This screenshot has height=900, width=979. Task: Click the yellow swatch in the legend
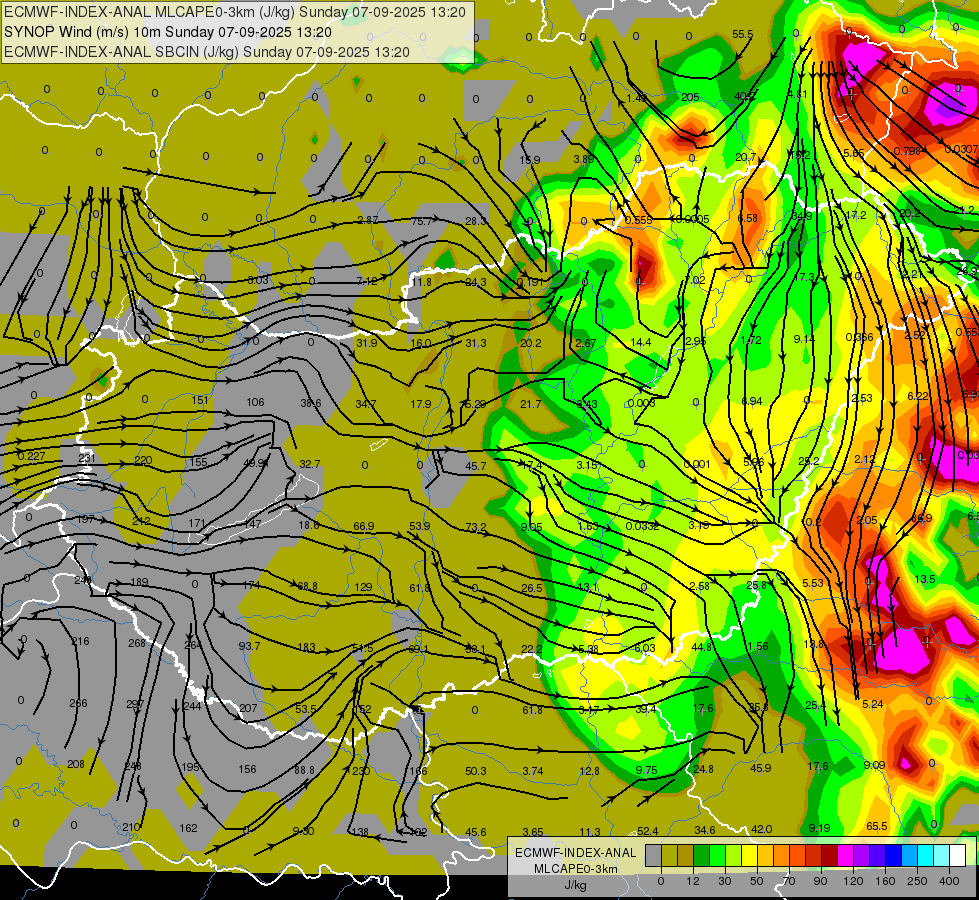point(750,855)
